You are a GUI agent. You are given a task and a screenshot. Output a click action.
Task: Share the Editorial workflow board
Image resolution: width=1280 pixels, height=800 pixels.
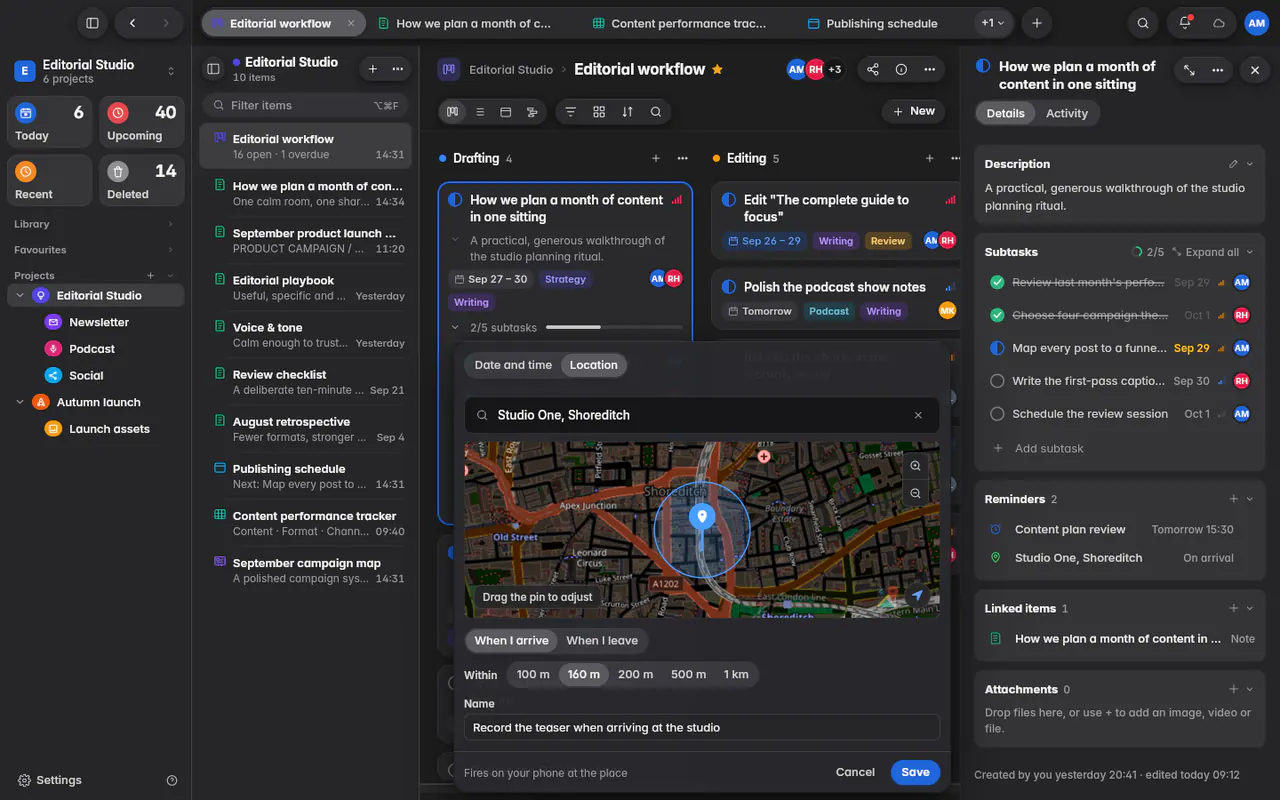tap(873, 69)
